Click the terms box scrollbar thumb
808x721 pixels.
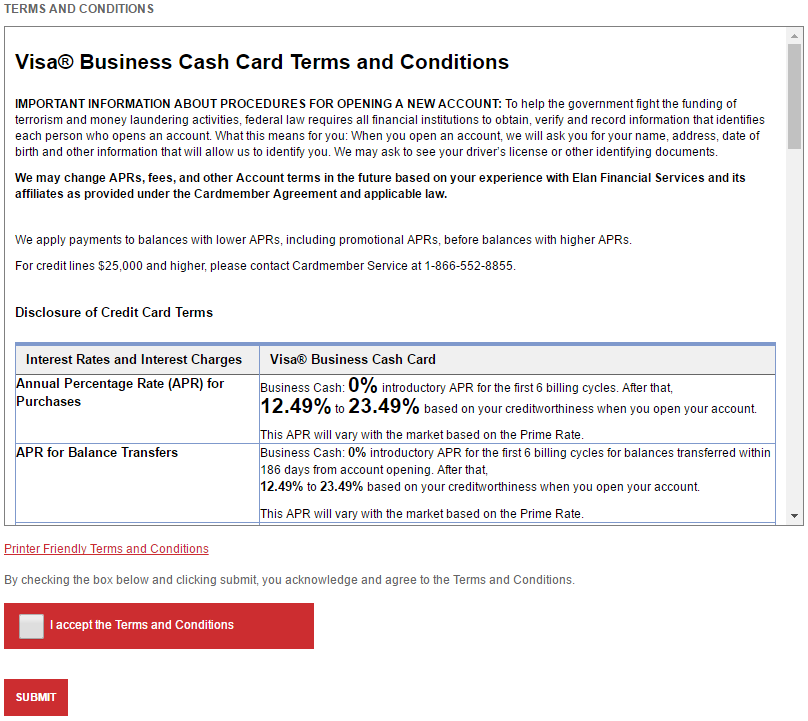pyautogui.click(x=794, y=96)
